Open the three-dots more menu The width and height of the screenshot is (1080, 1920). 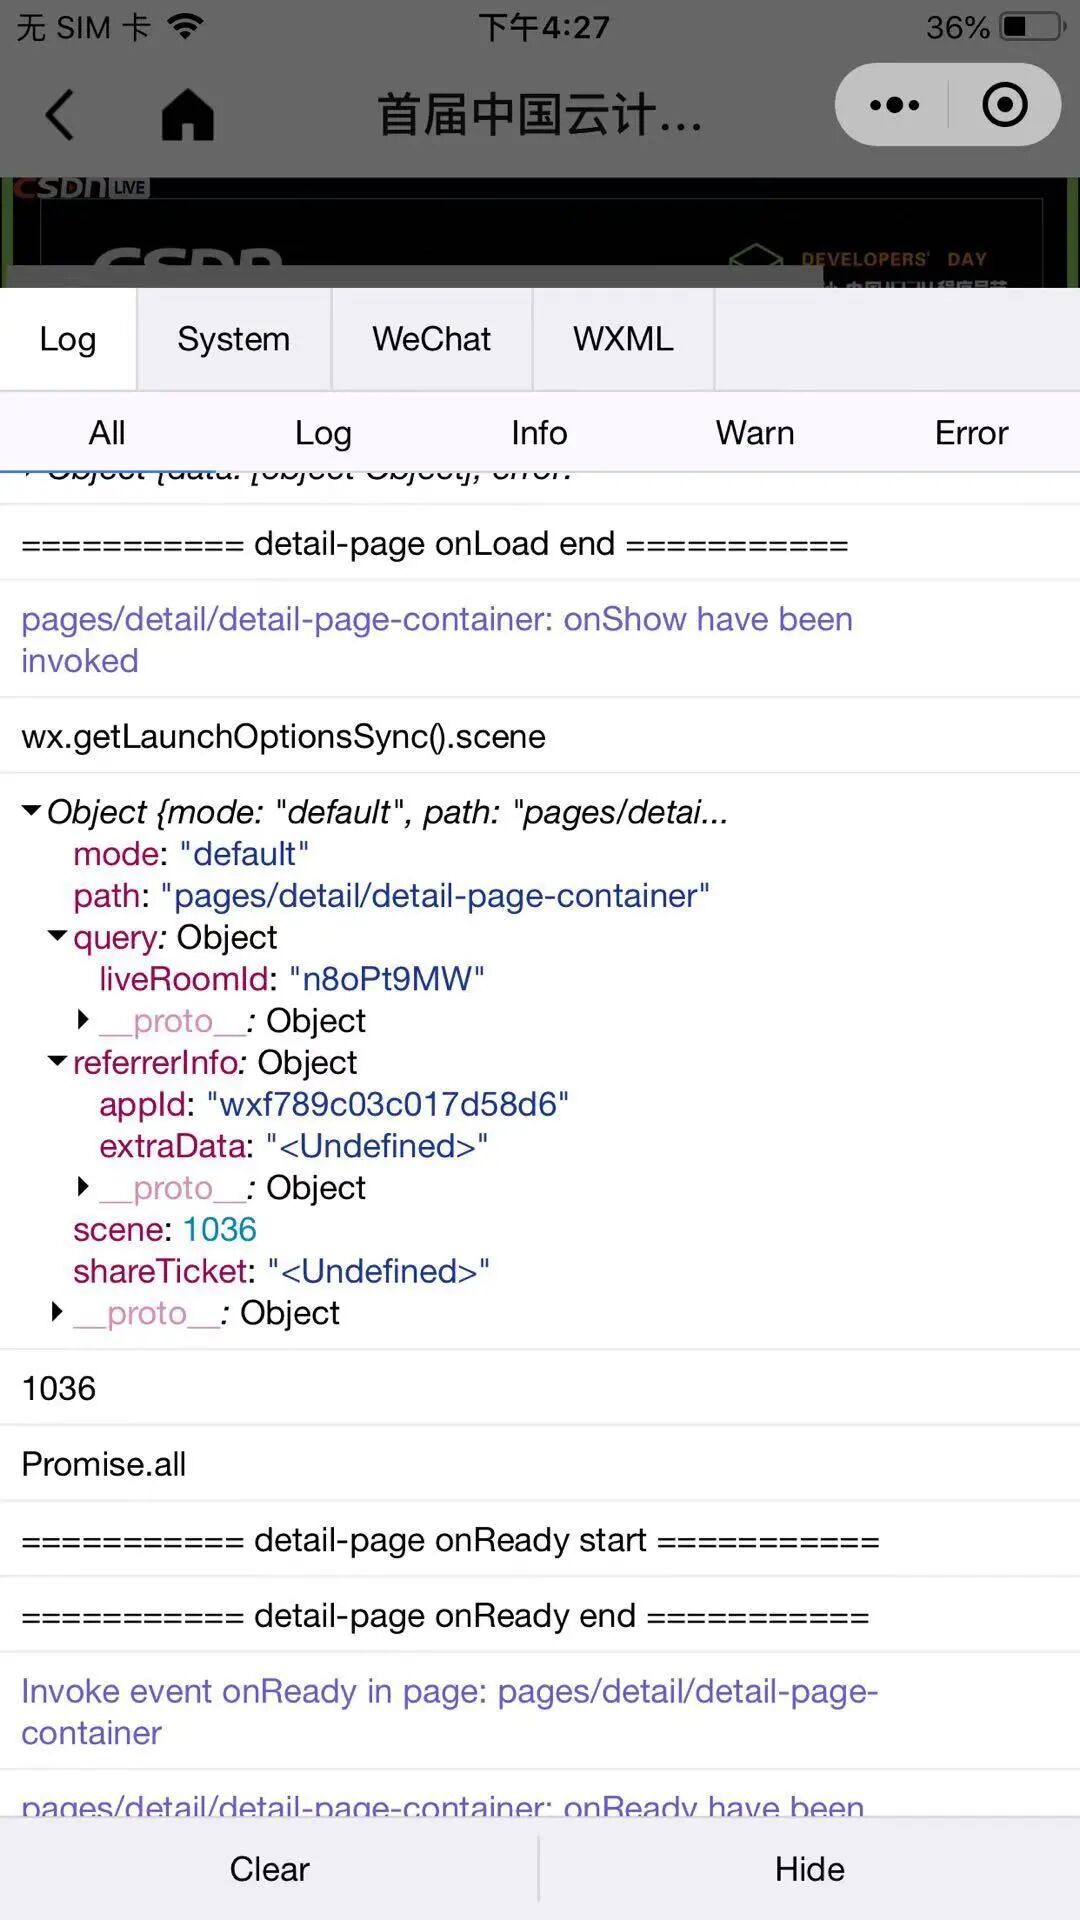894,105
